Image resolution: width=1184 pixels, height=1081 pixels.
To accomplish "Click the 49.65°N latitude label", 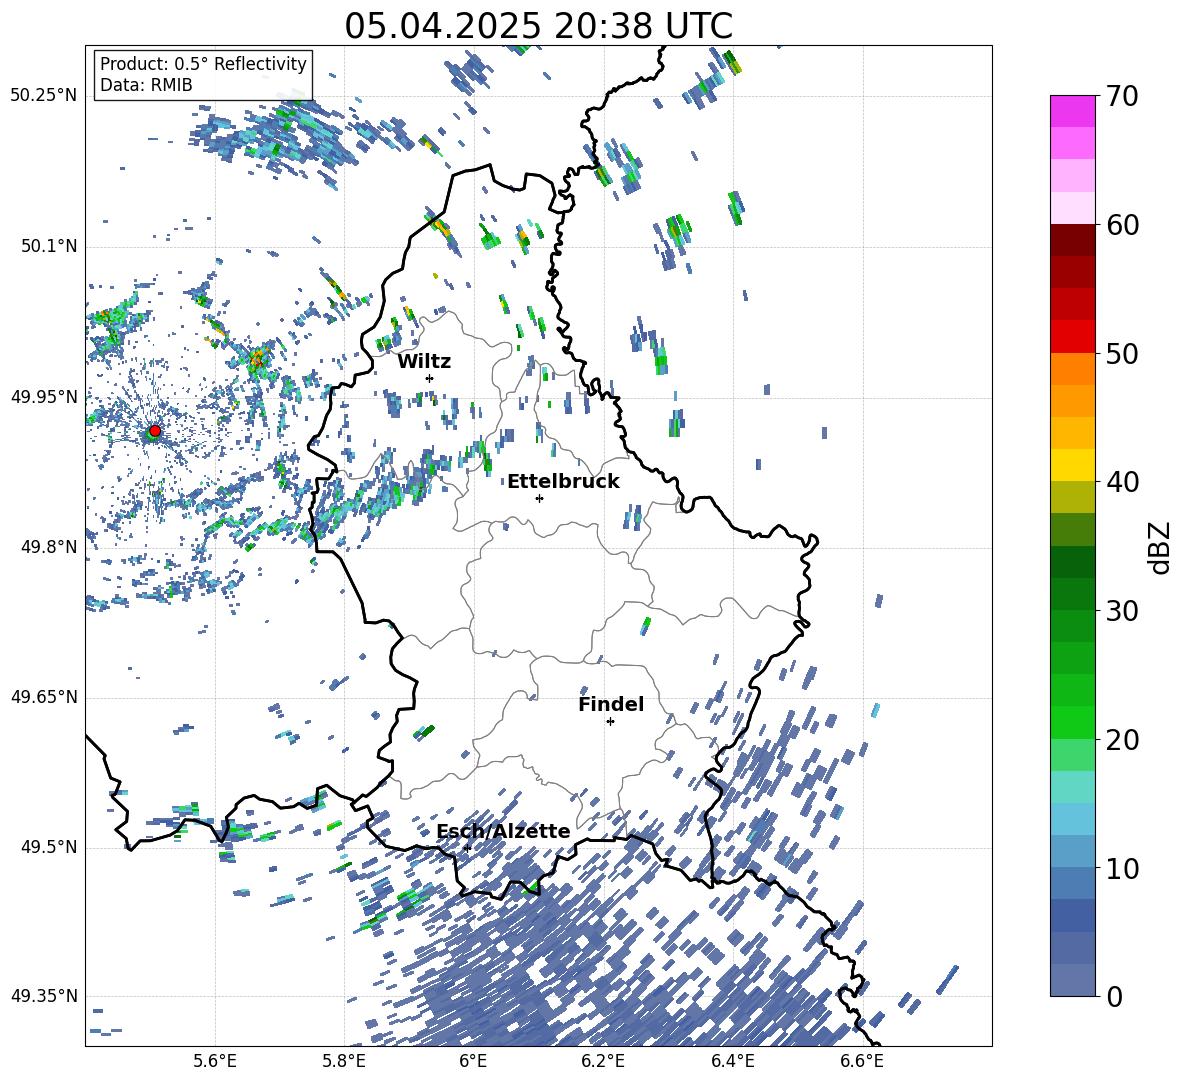I will click(44, 697).
